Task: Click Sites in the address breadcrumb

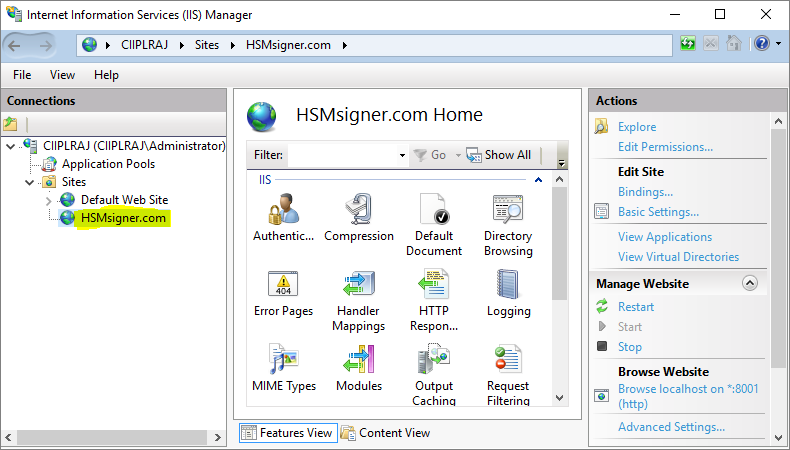Action: (x=207, y=45)
